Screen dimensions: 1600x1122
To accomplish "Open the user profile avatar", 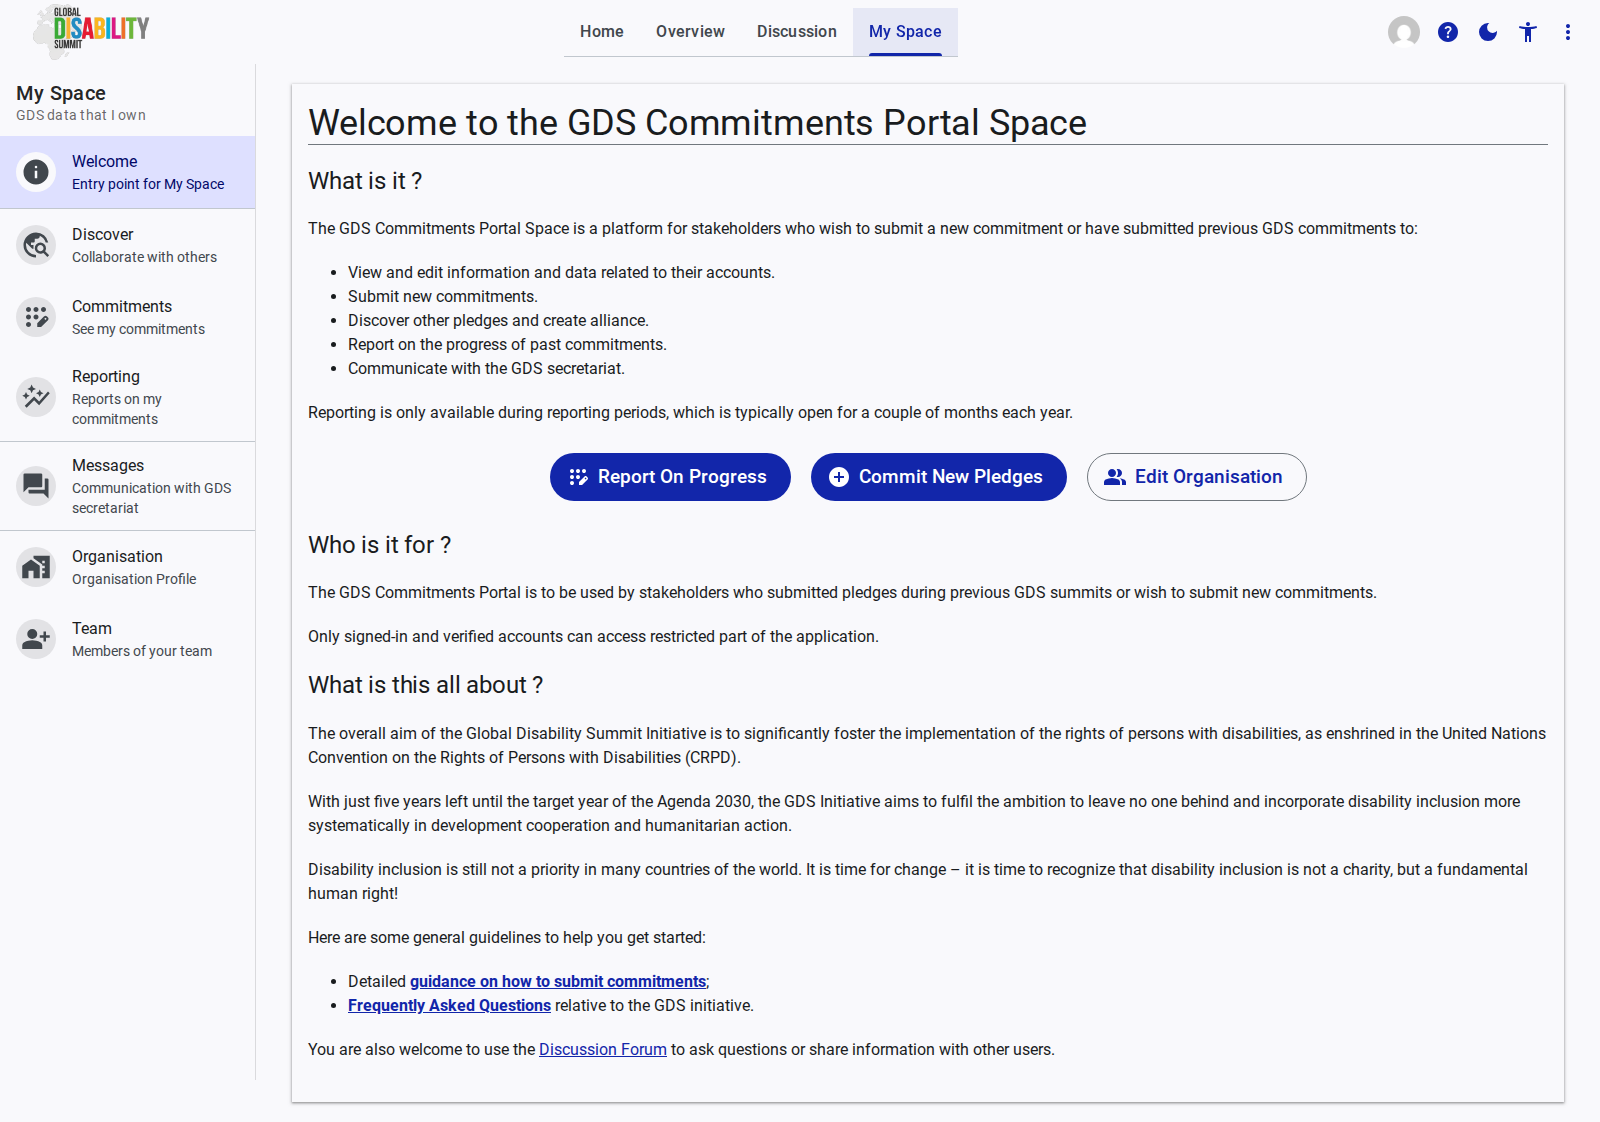I will 1404,32.
